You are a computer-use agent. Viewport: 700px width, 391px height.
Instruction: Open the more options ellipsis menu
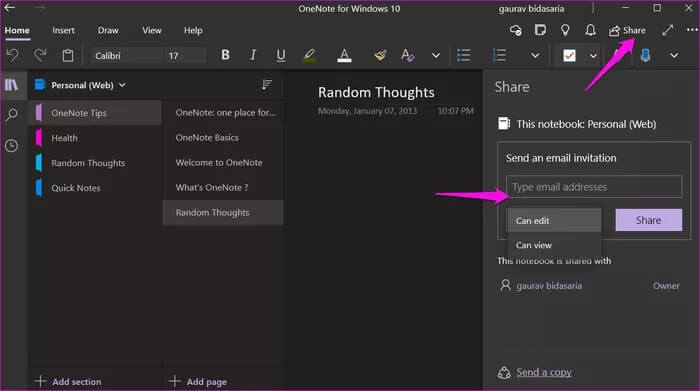[x=692, y=30]
